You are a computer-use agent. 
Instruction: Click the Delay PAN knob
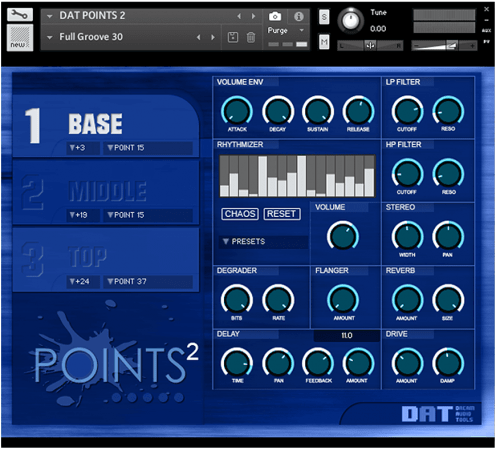pyautogui.click(x=278, y=363)
